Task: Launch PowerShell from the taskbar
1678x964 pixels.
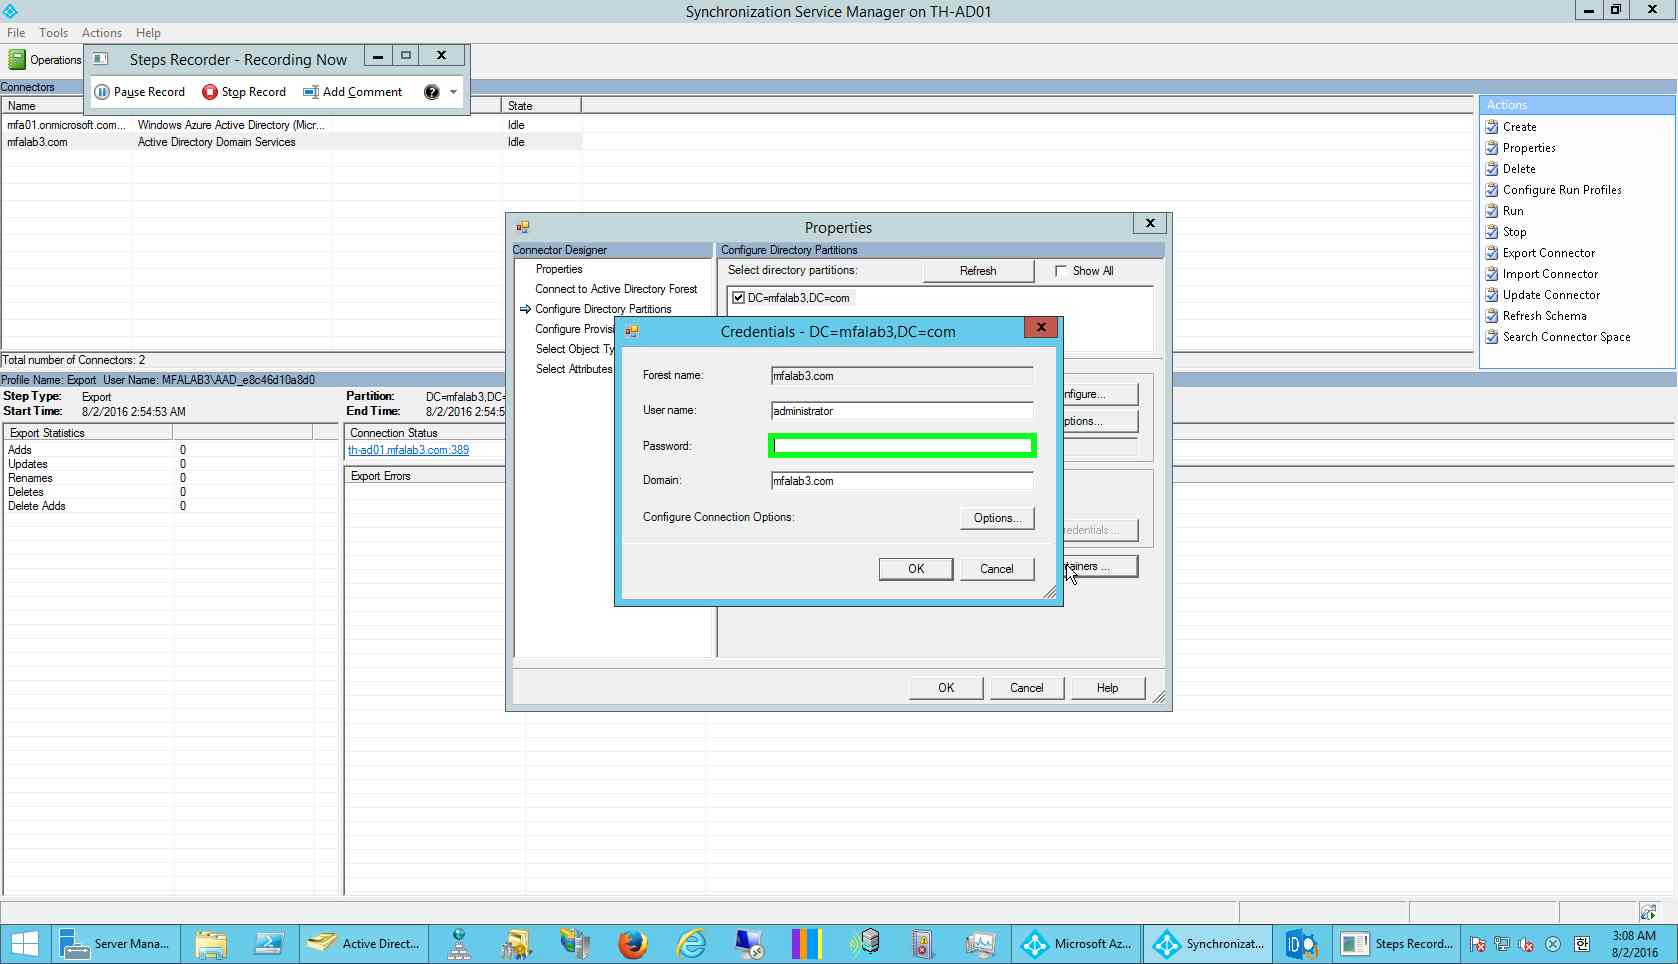Action: point(268,944)
